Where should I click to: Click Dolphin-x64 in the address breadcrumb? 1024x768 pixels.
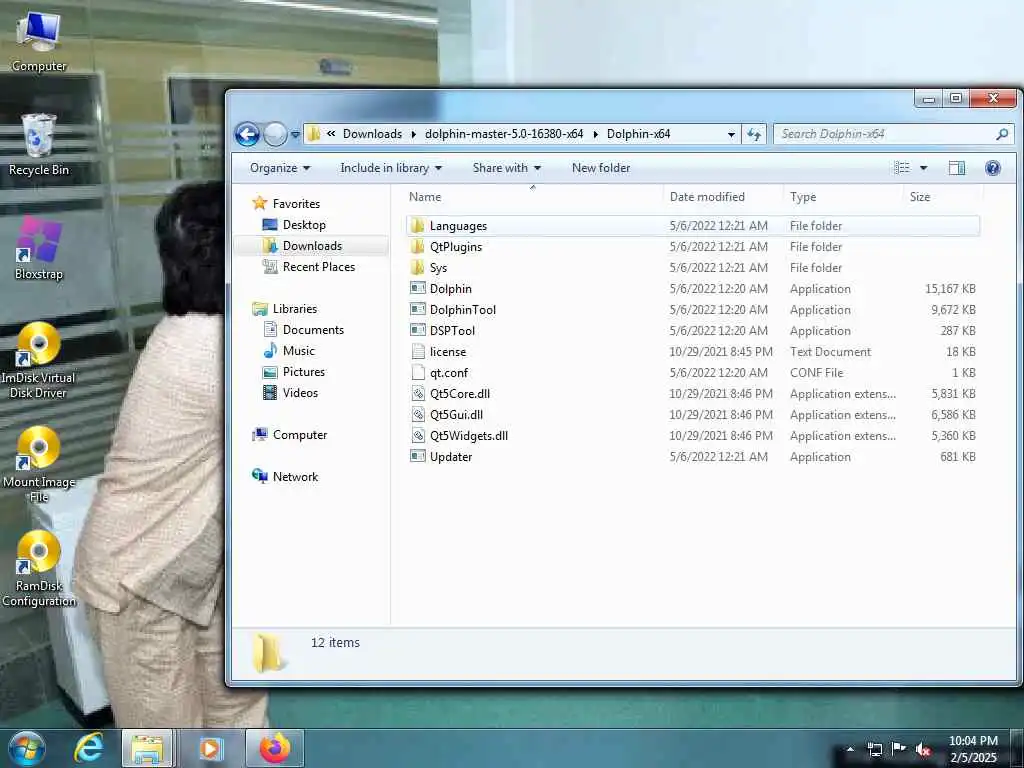[638, 134]
